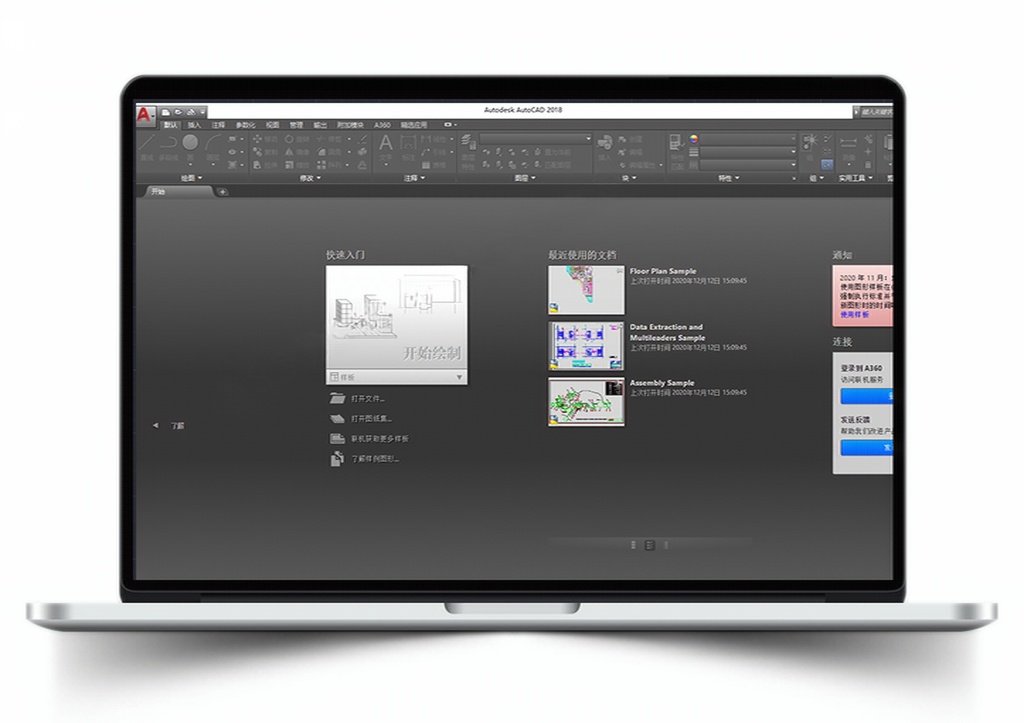Open the 样板 template dropdown under start drawing

pos(396,377)
